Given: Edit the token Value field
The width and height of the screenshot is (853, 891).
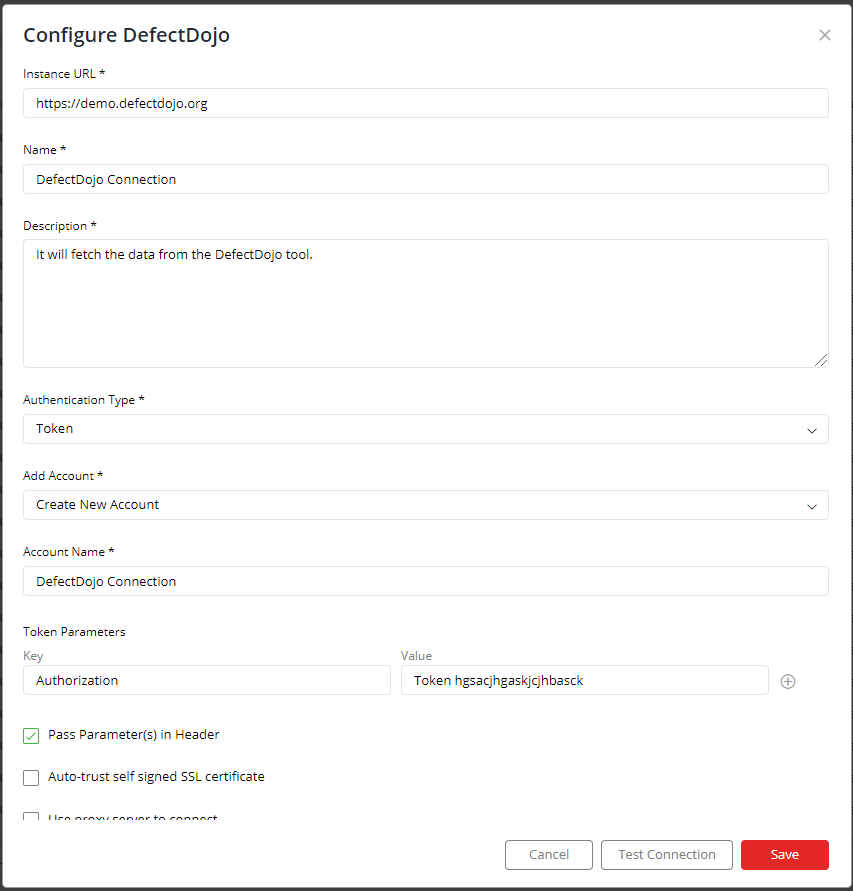Looking at the screenshot, I should pos(585,680).
